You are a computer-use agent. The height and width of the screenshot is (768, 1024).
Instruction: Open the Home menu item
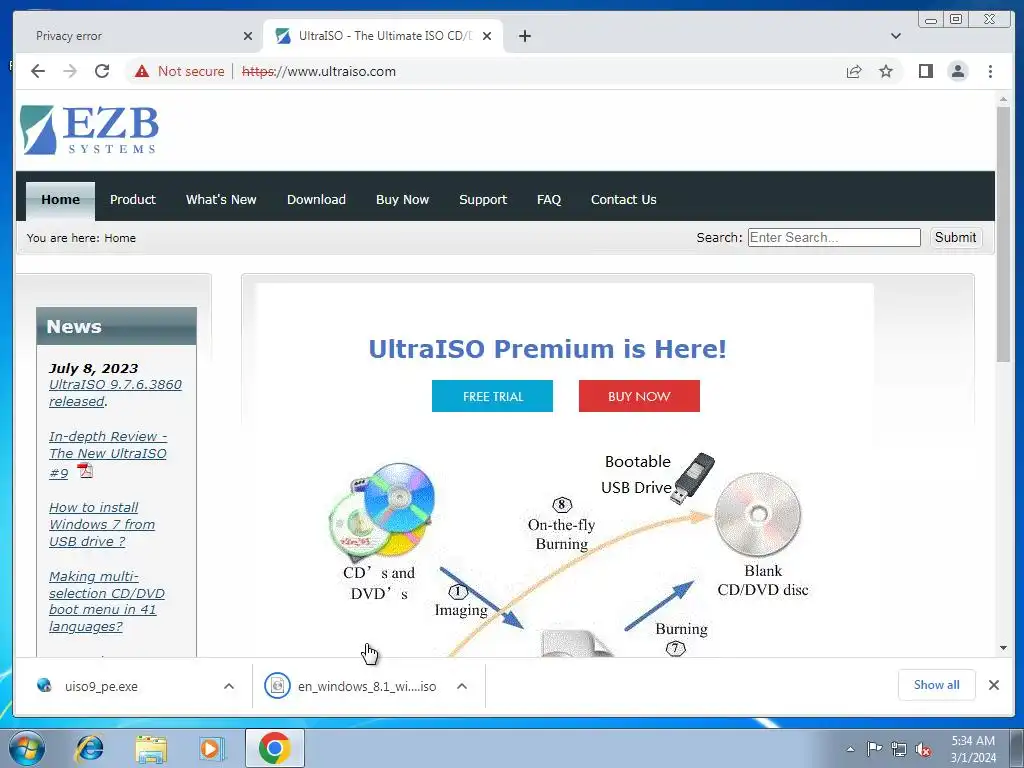(60, 200)
